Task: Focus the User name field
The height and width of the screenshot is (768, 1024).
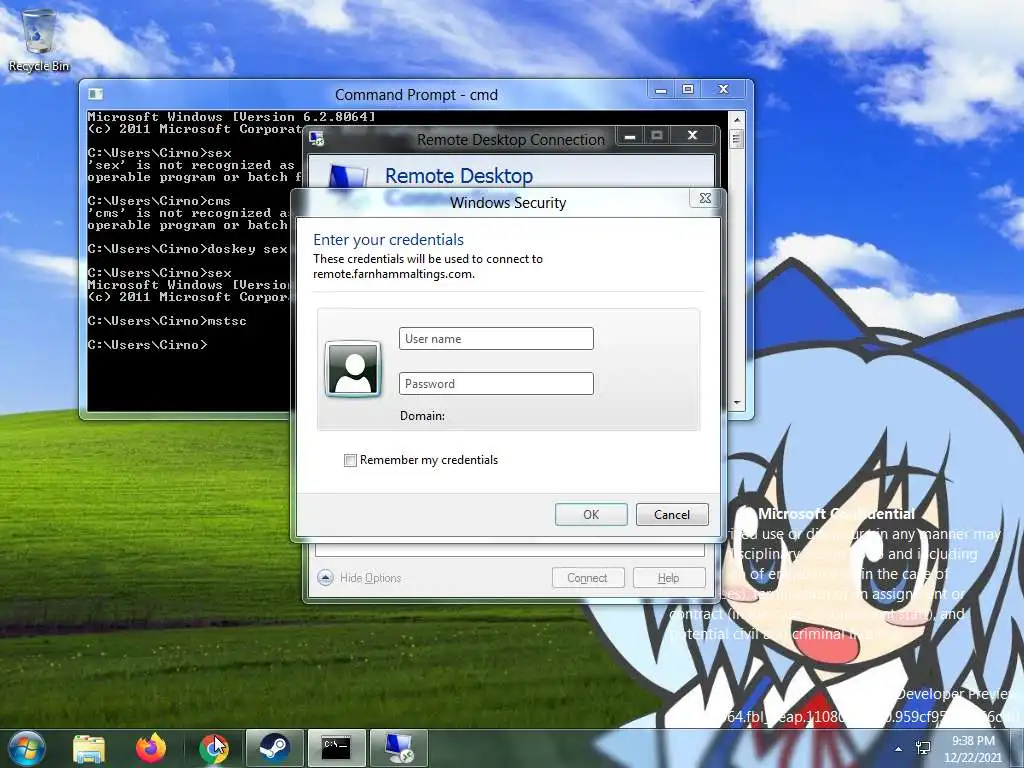Action: [496, 338]
